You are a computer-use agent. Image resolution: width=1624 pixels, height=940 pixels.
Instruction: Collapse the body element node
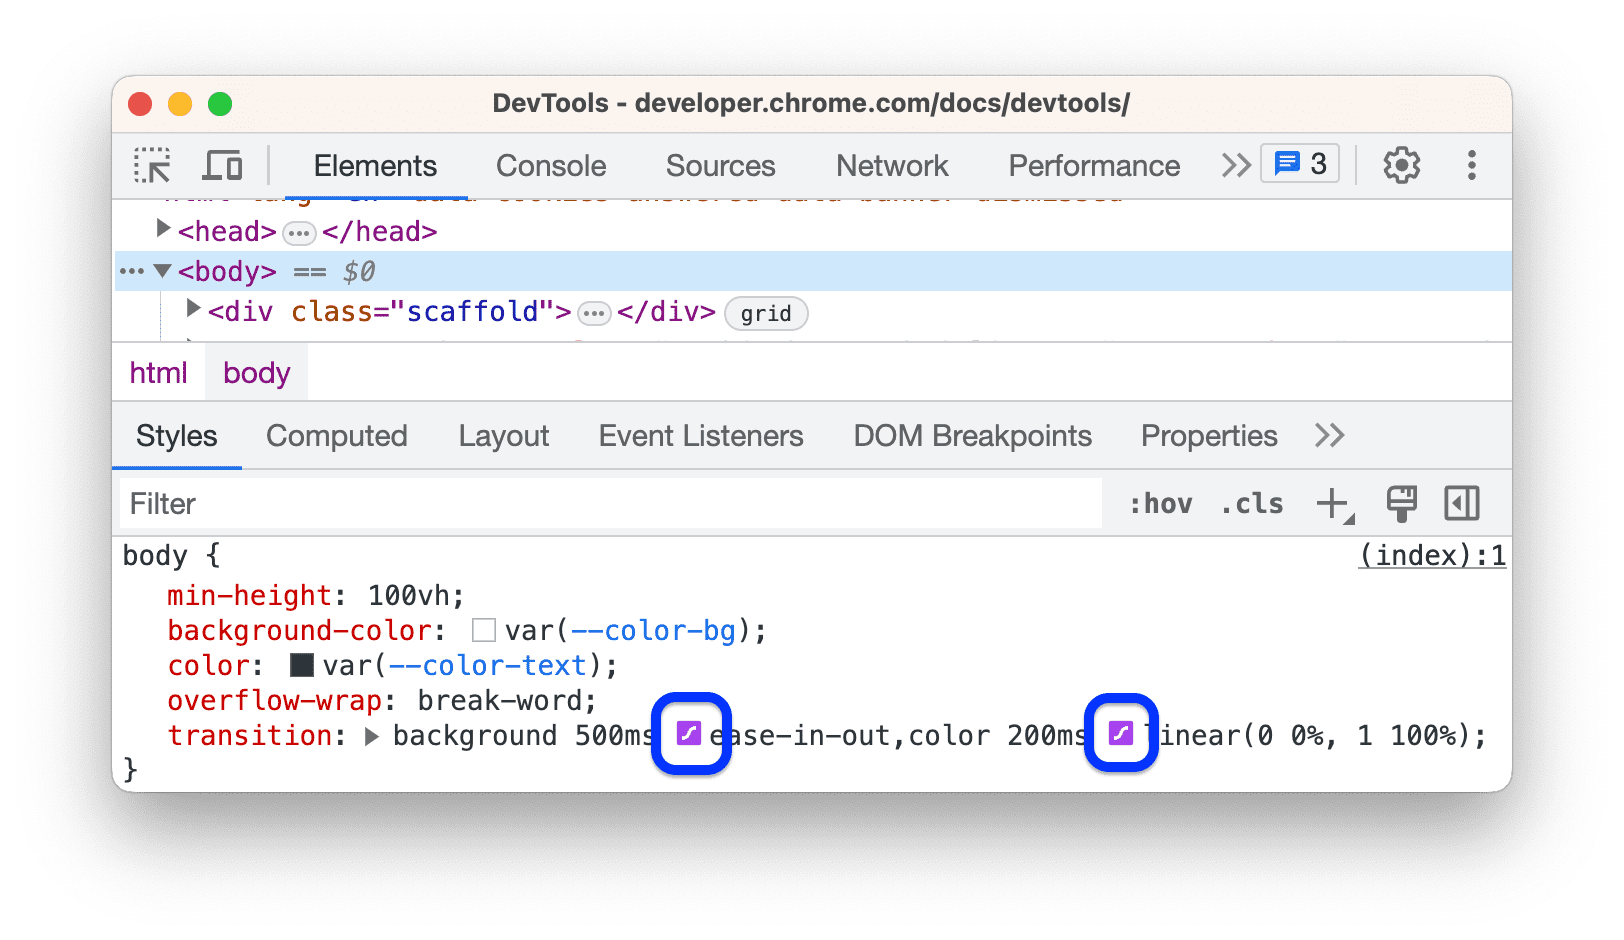(x=163, y=270)
